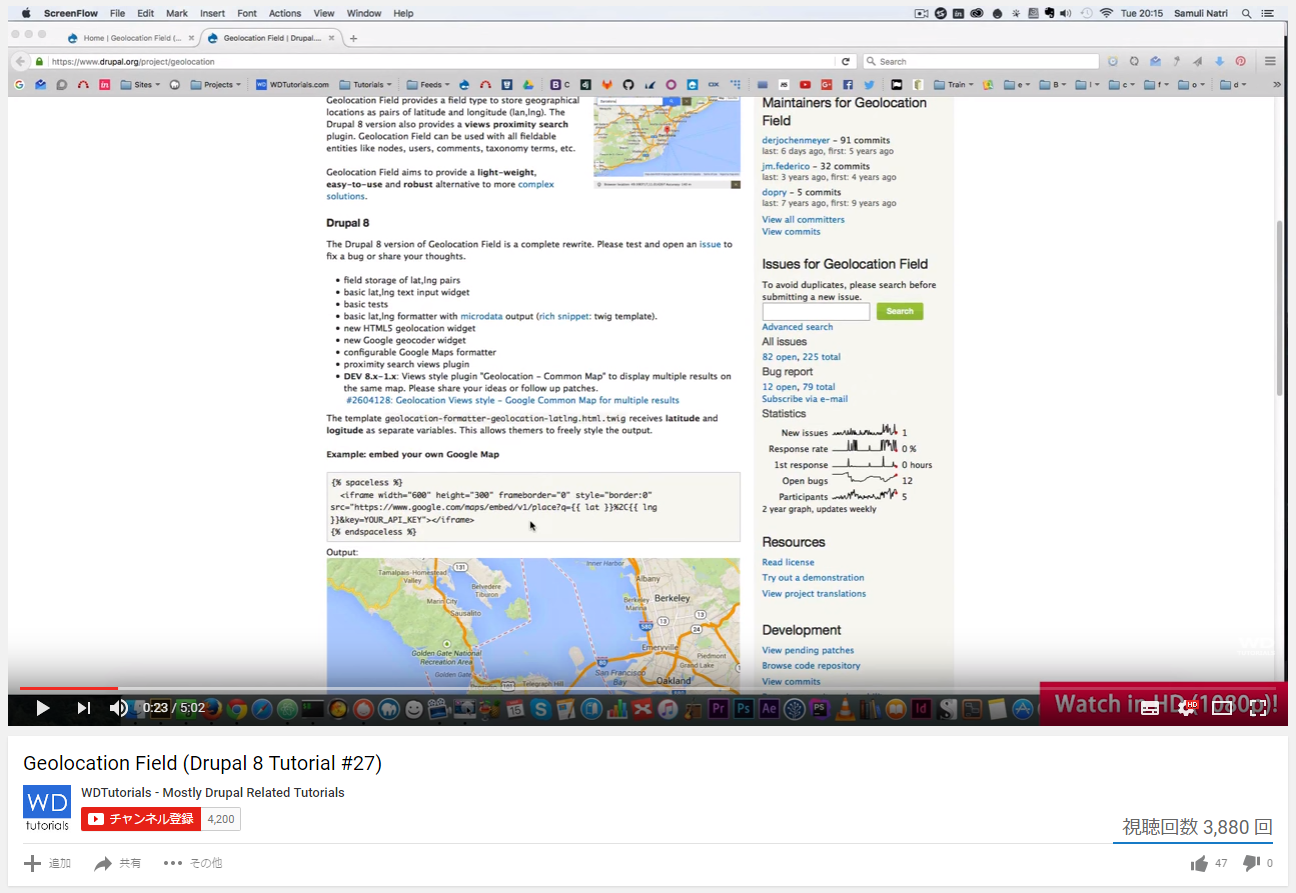The width and height of the screenshot is (1296, 893).
Task: Mute the video volume speaker icon
Action: tap(118, 708)
